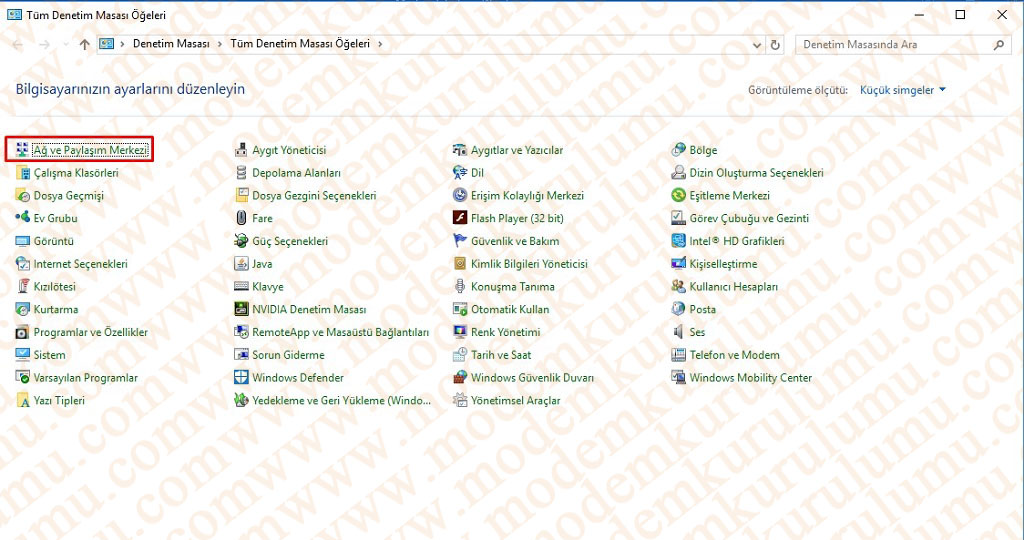
Task: Expand chevron after Tüm Denetim Masası Öğeleri
Action: coord(380,44)
